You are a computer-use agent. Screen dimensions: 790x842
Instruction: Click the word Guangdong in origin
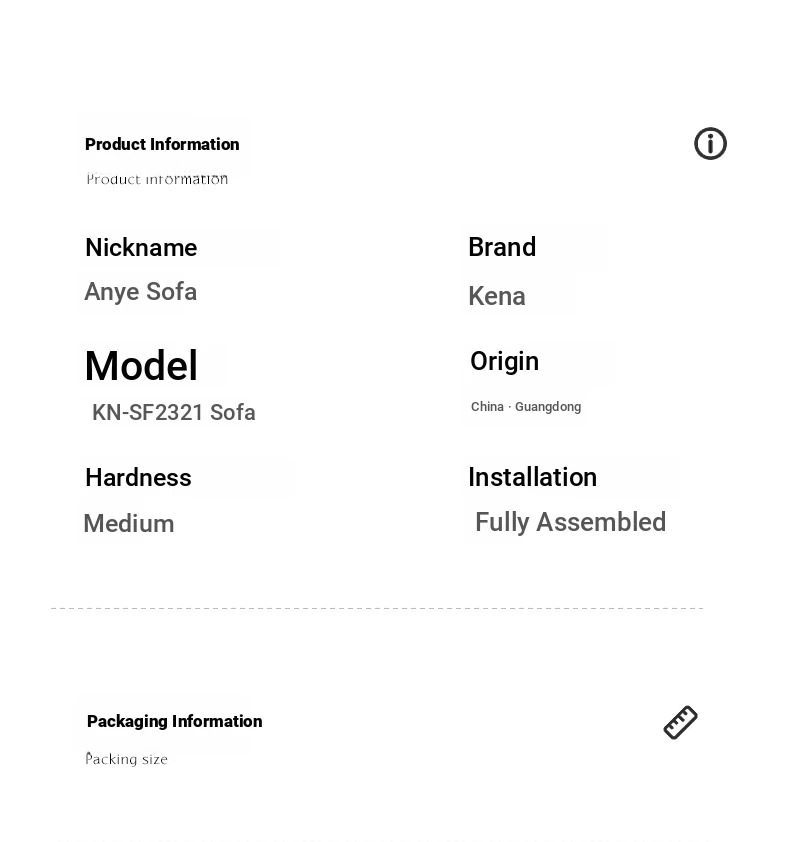548,407
